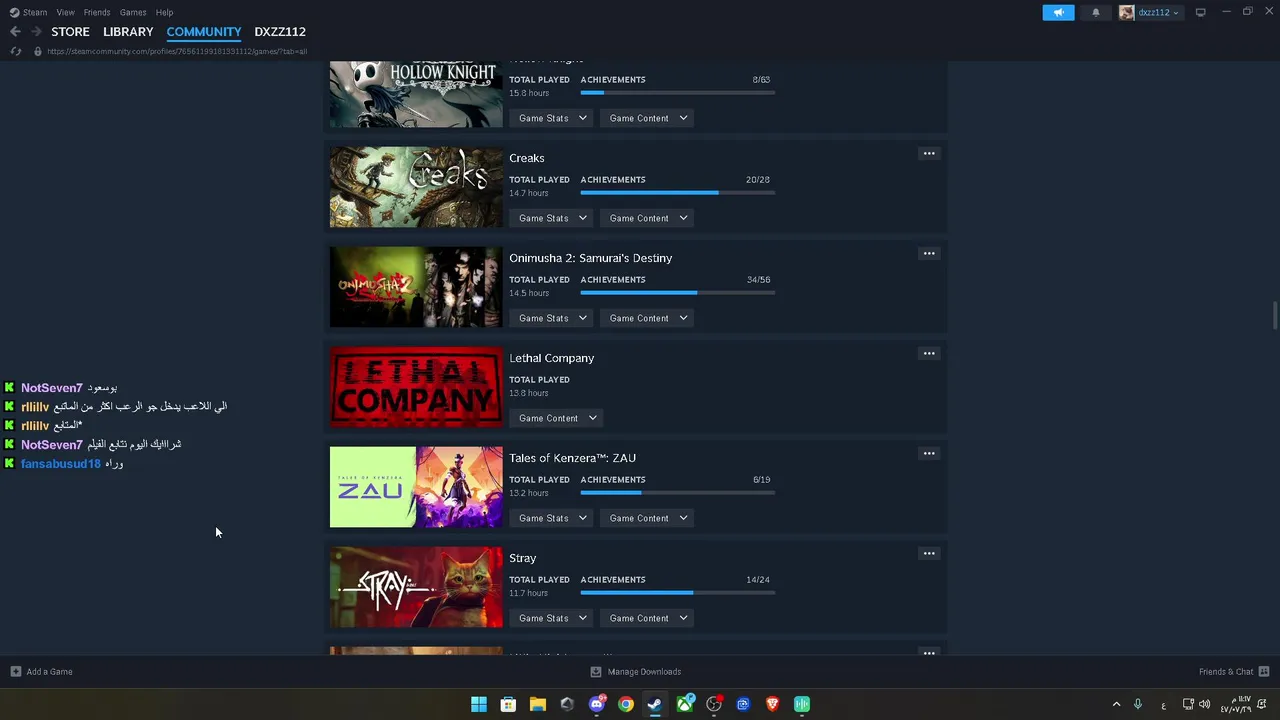Open options menu for Creaks
This screenshot has height=720, width=1280.
pyautogui.click(x=929, y=154)
